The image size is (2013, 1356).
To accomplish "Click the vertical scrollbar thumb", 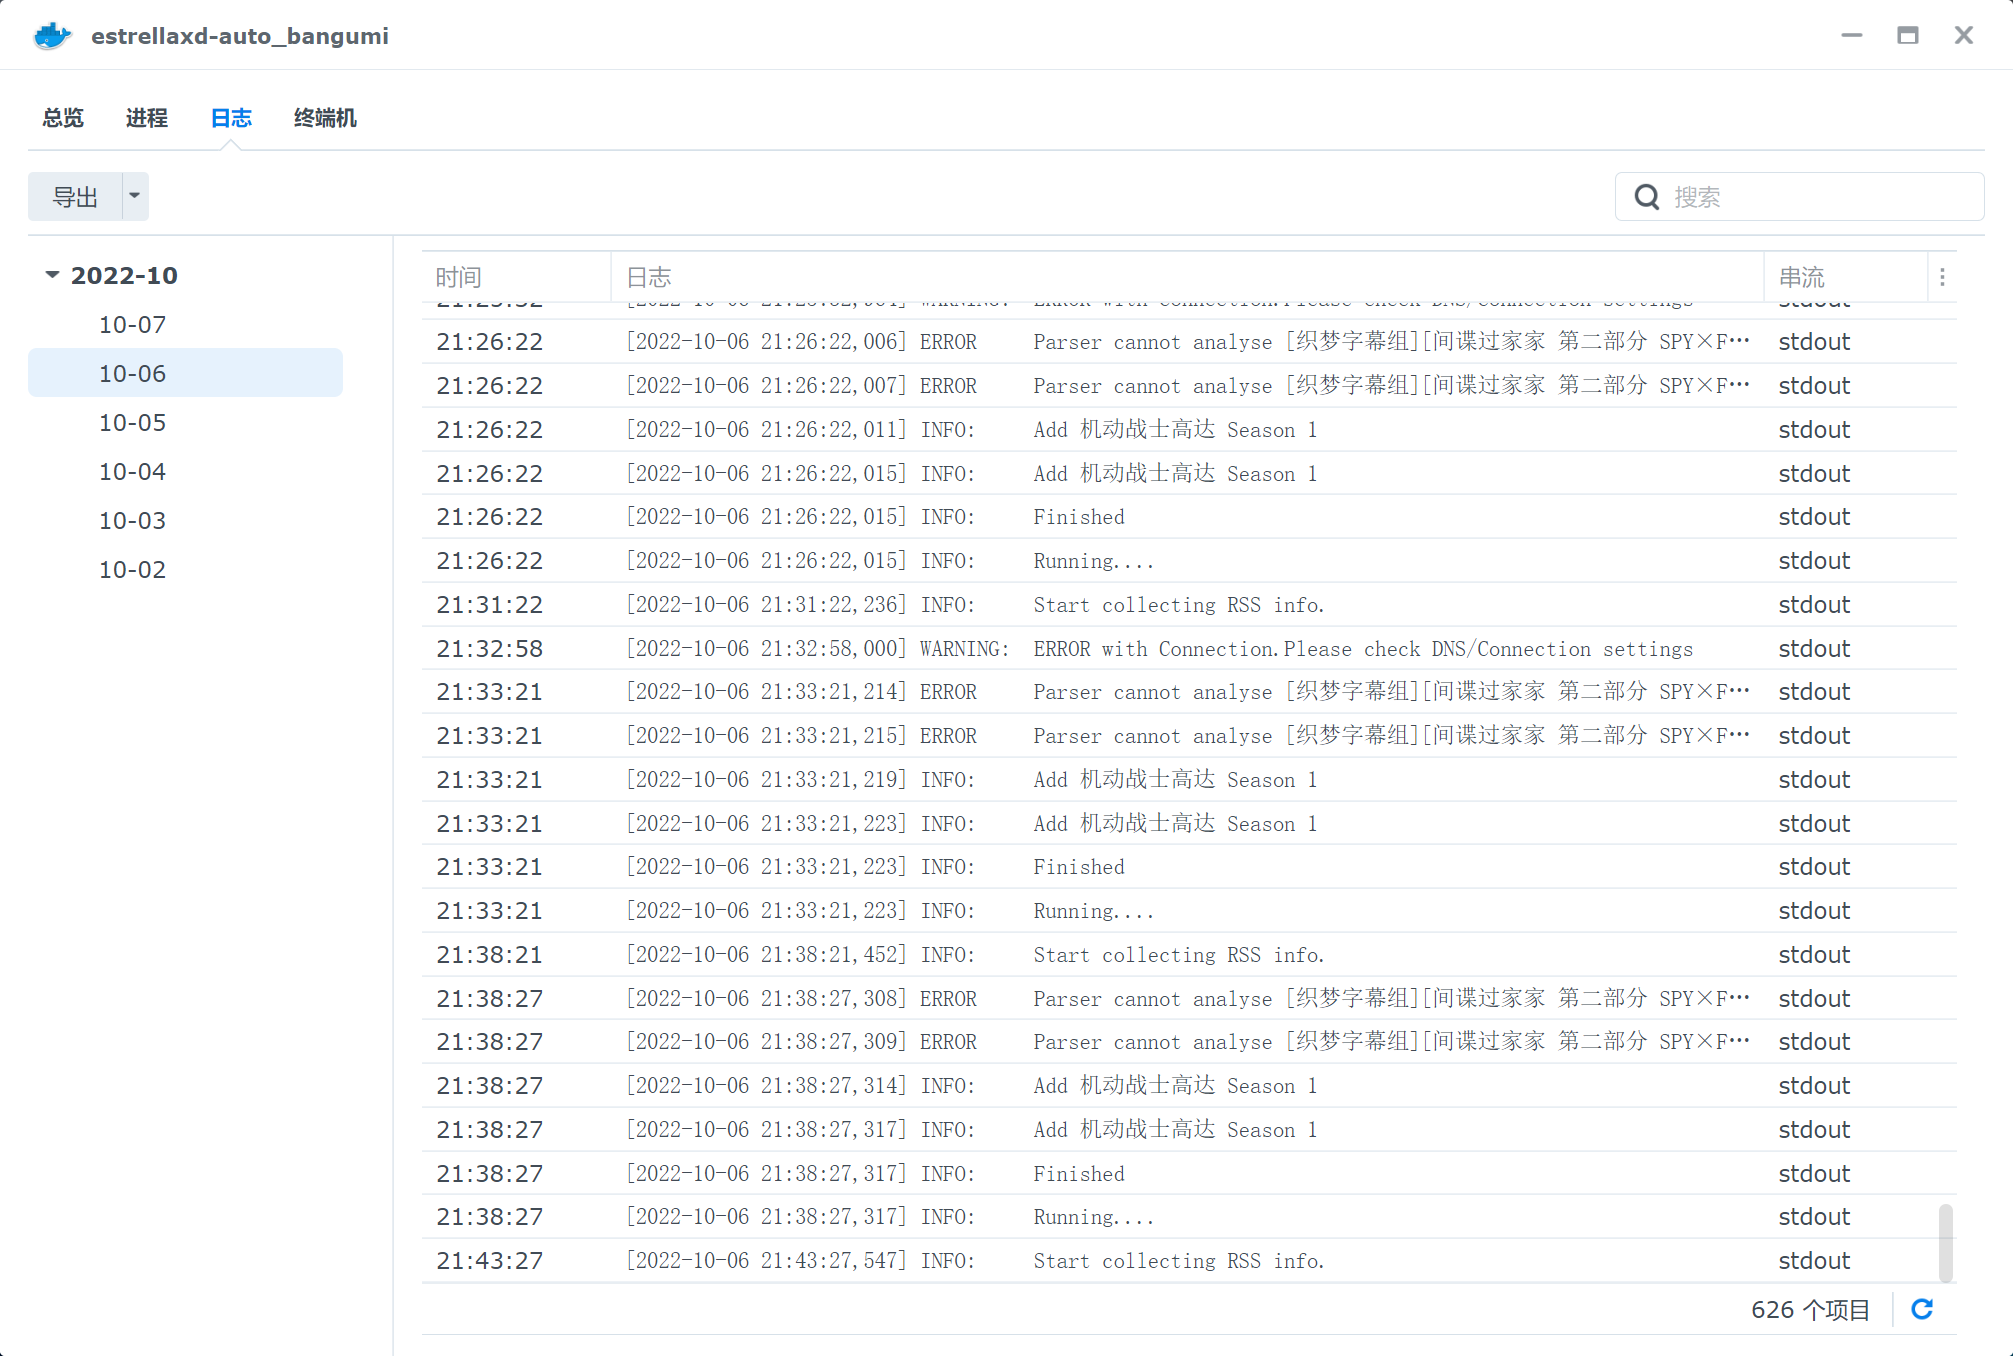I will 1944,1240.
